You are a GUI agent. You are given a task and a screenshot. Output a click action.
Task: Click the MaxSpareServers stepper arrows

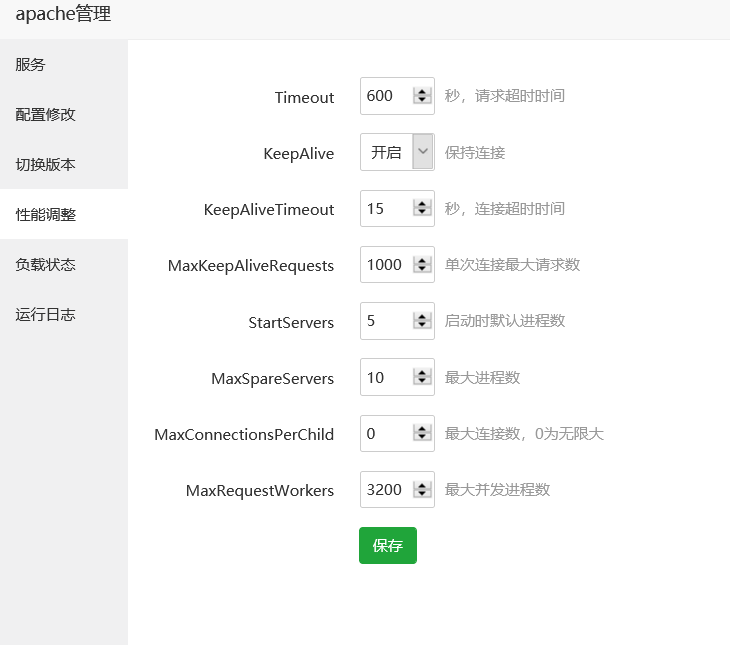click(x=422, y=377)
